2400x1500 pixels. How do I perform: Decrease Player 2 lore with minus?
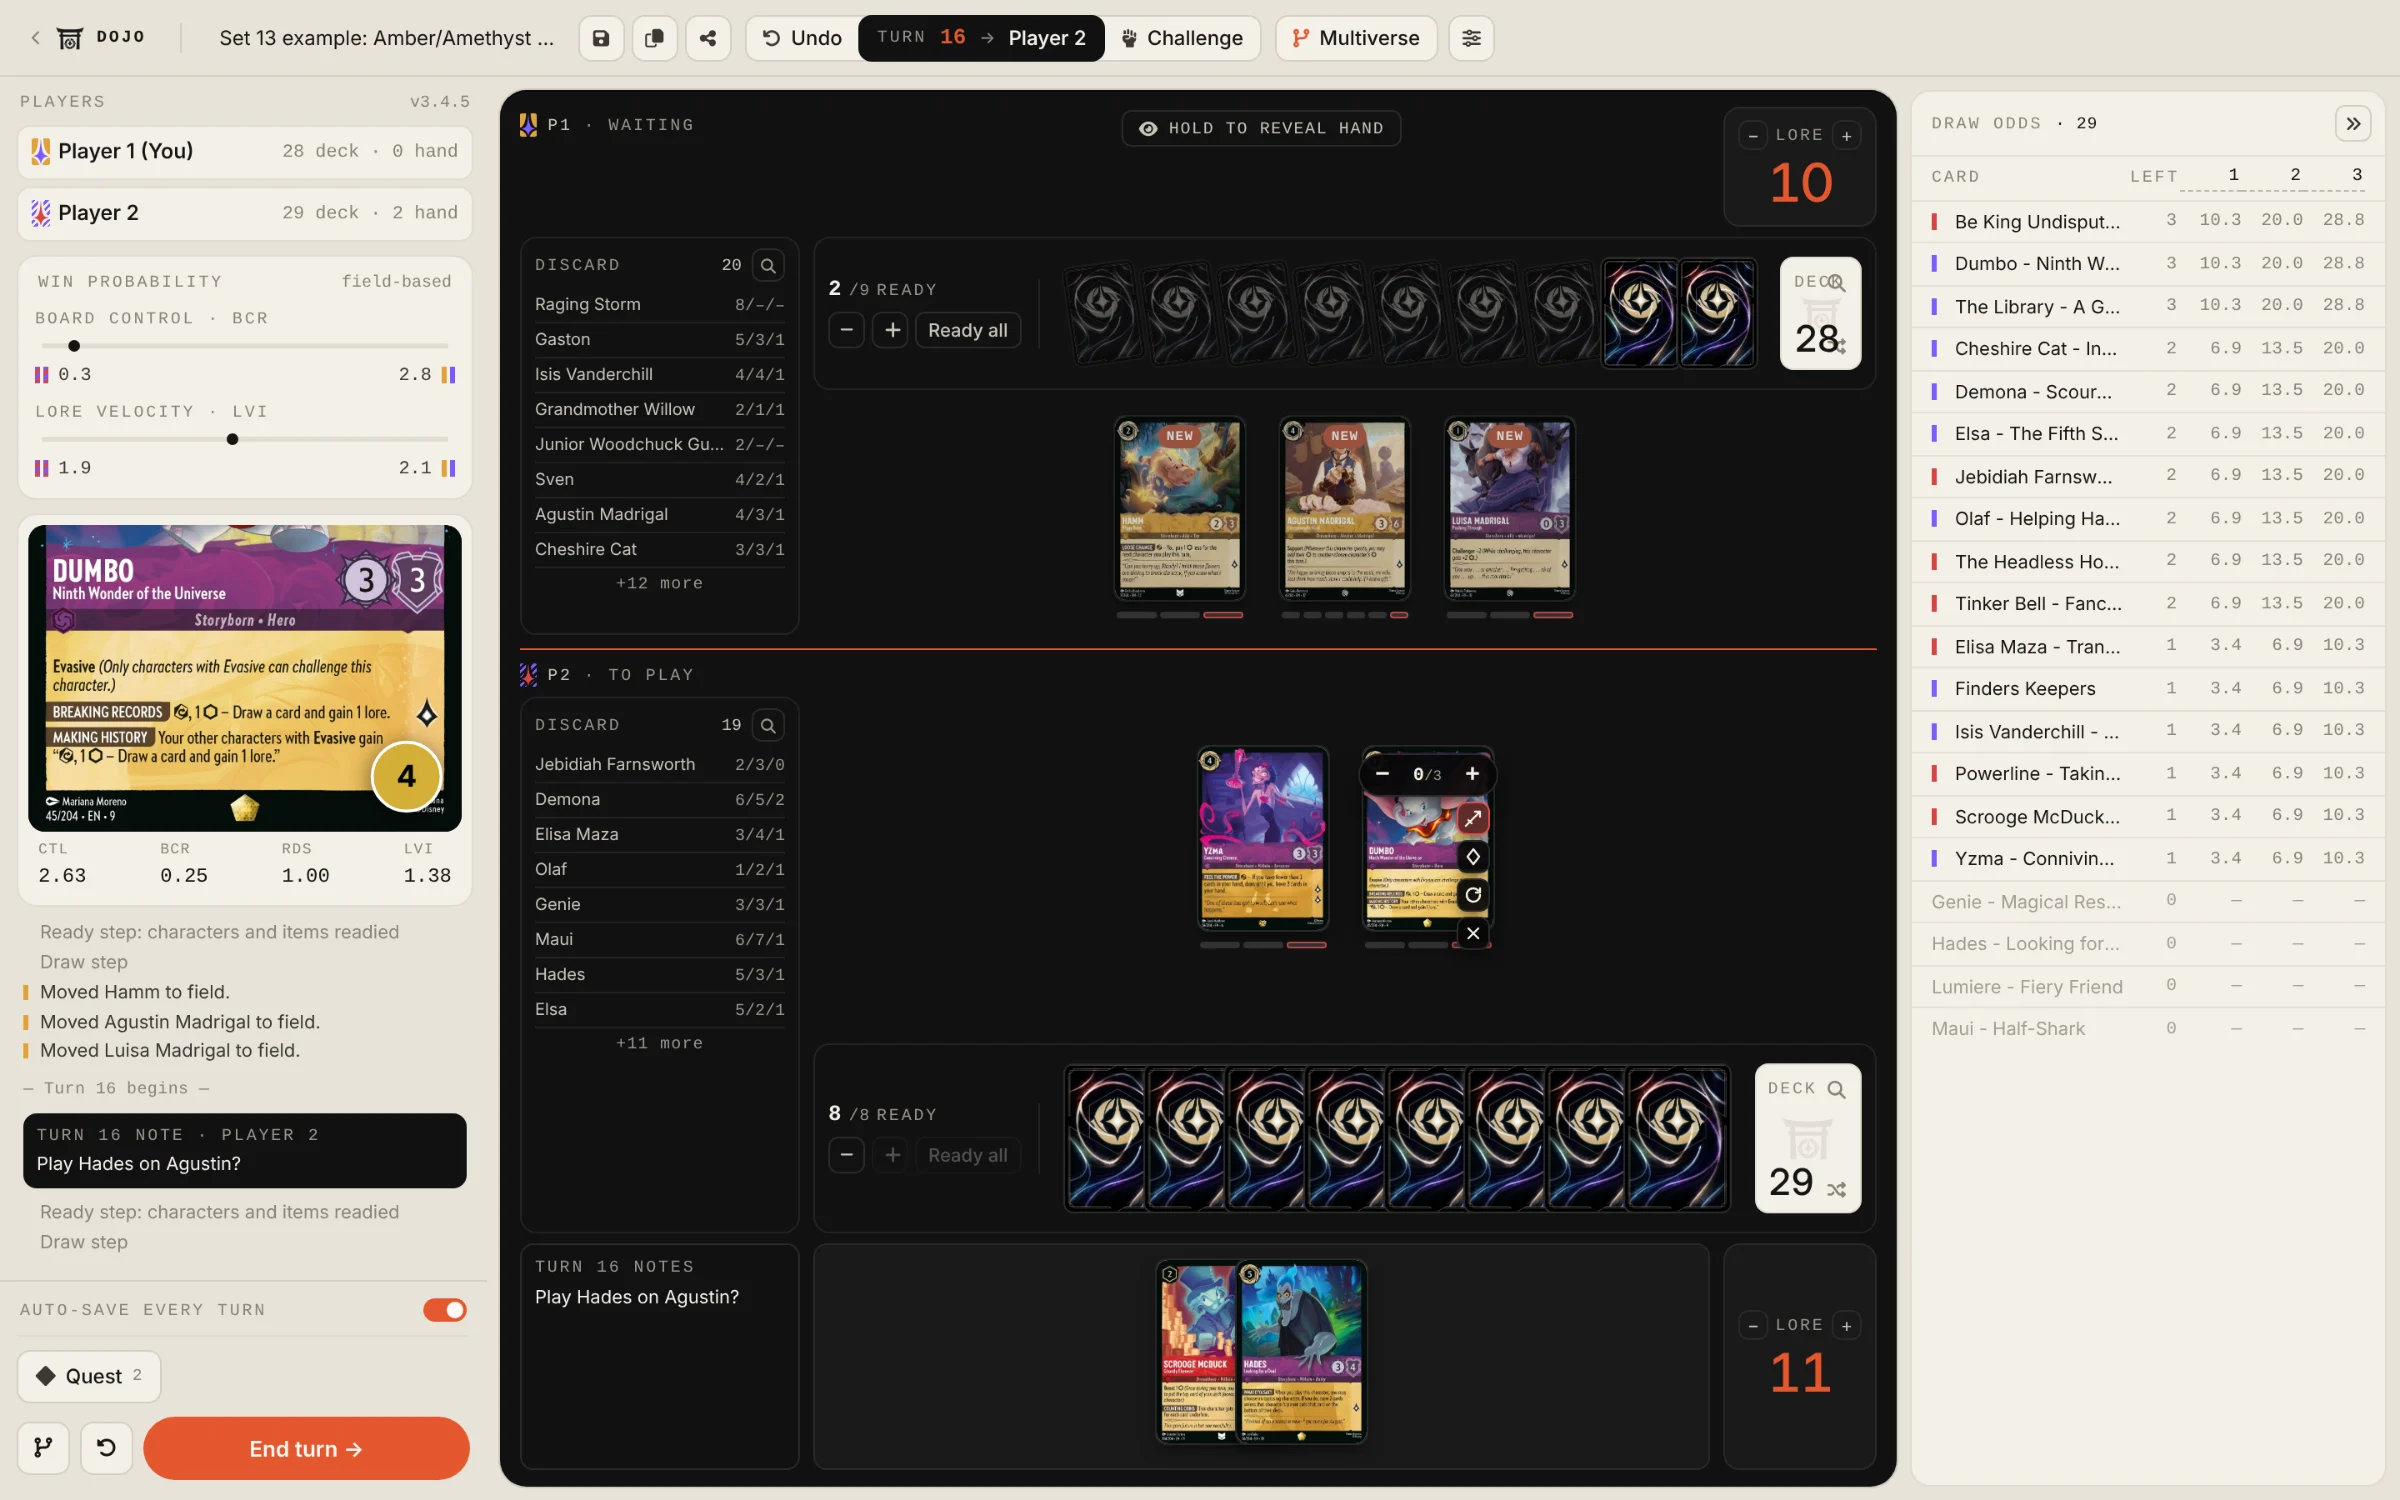[x=1753, y=1325]
